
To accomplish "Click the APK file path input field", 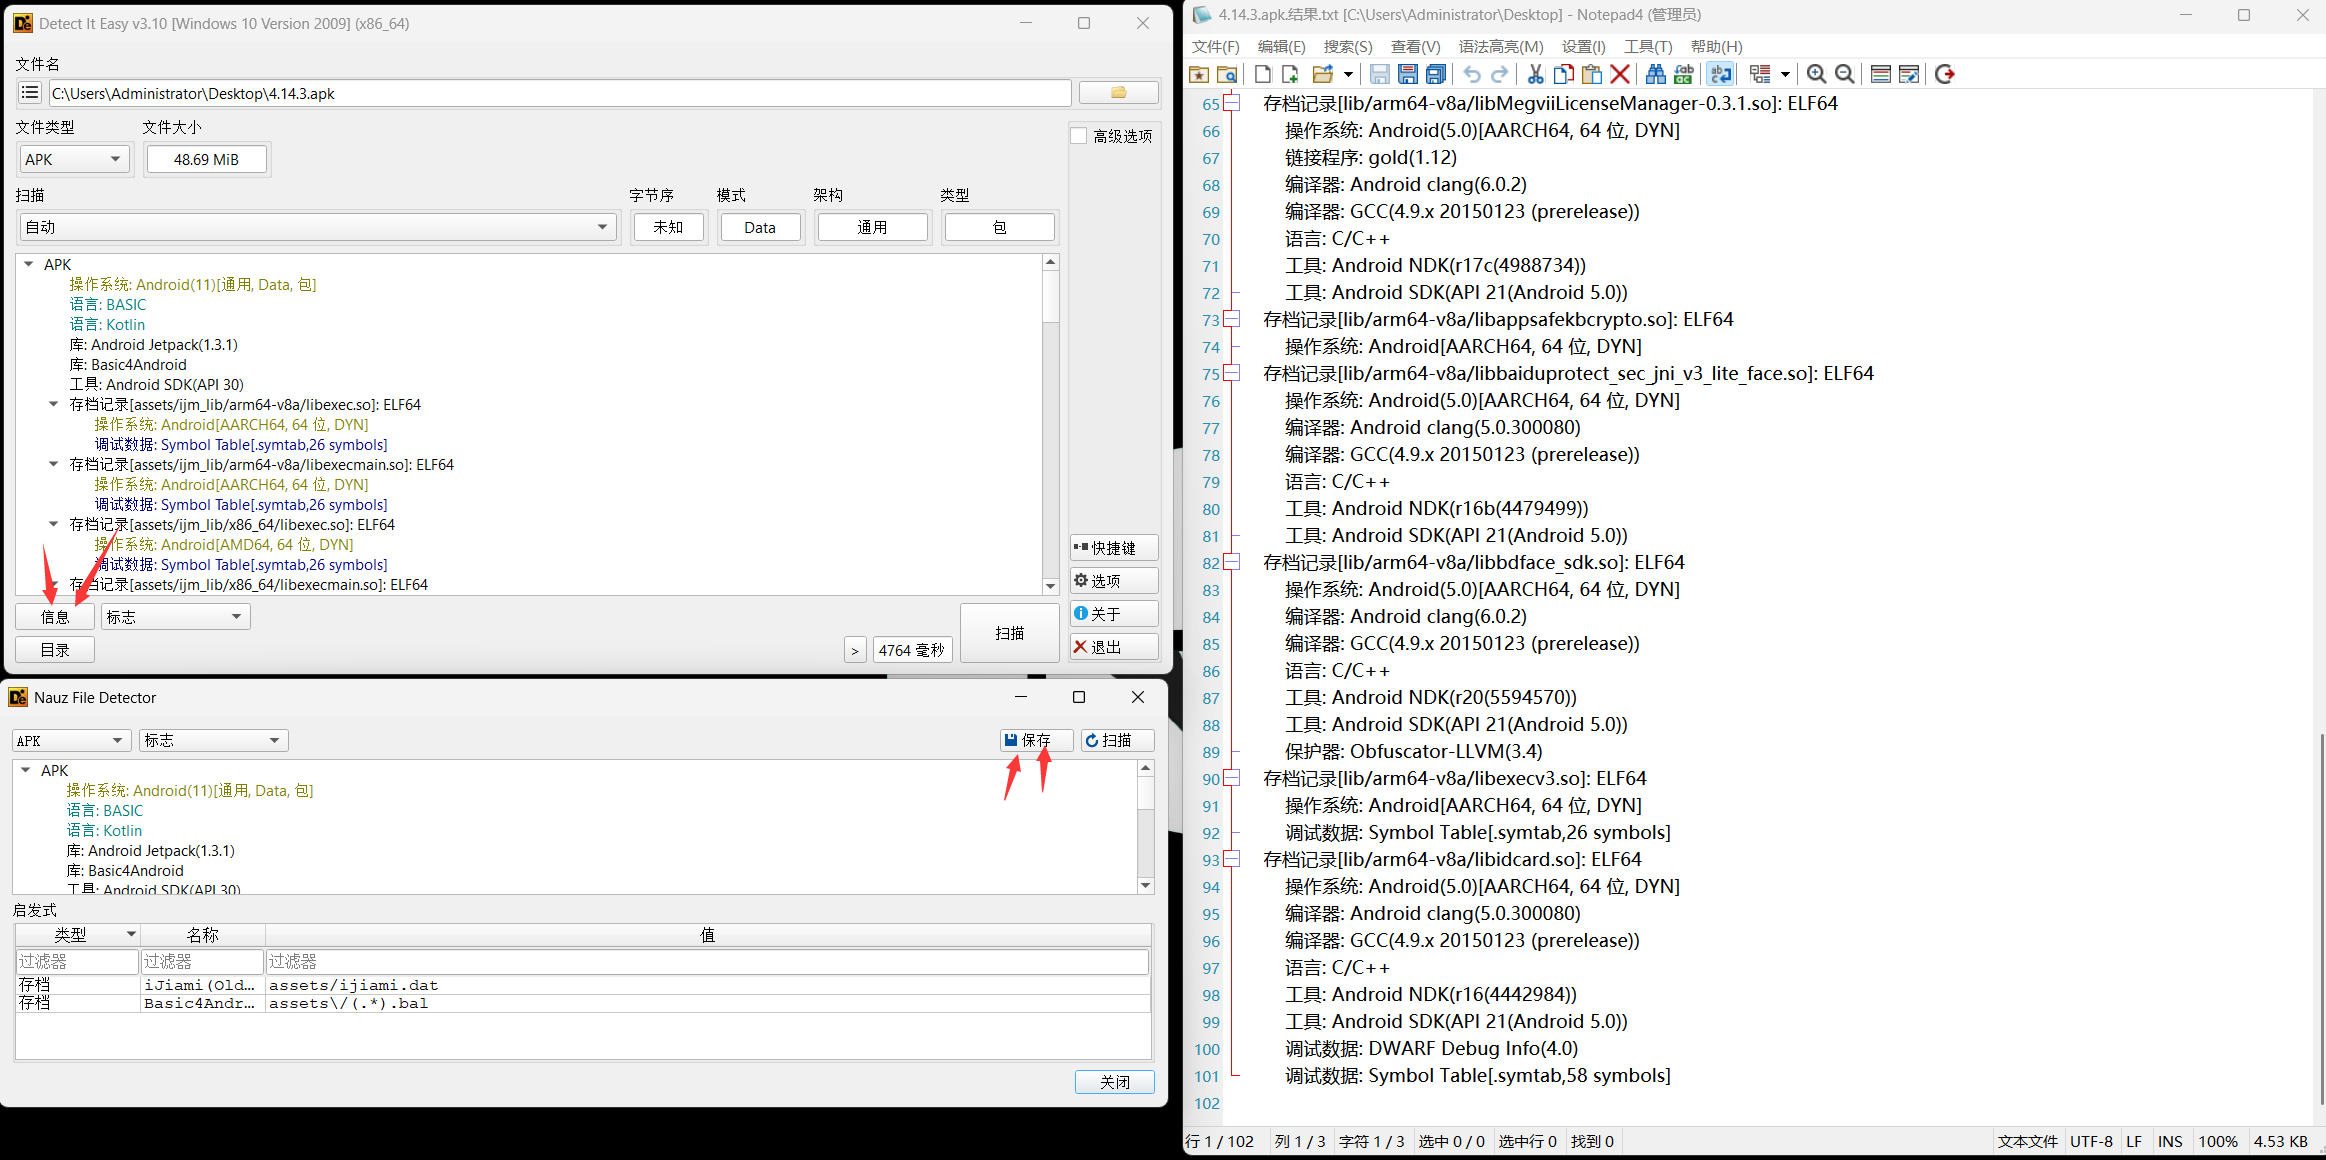I will (x=560, y=93).
